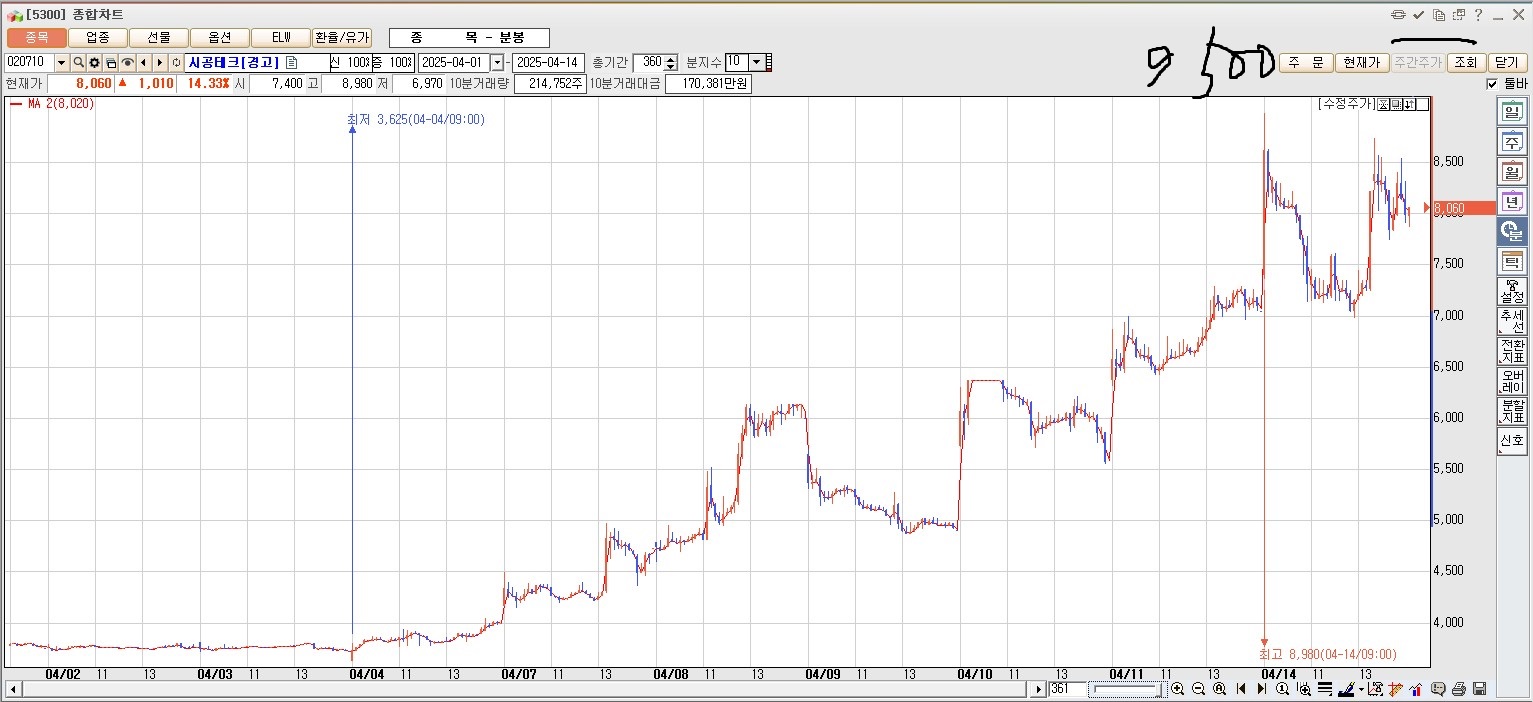
Task: Click the print chart icon
Action: tap(1459, 689)
